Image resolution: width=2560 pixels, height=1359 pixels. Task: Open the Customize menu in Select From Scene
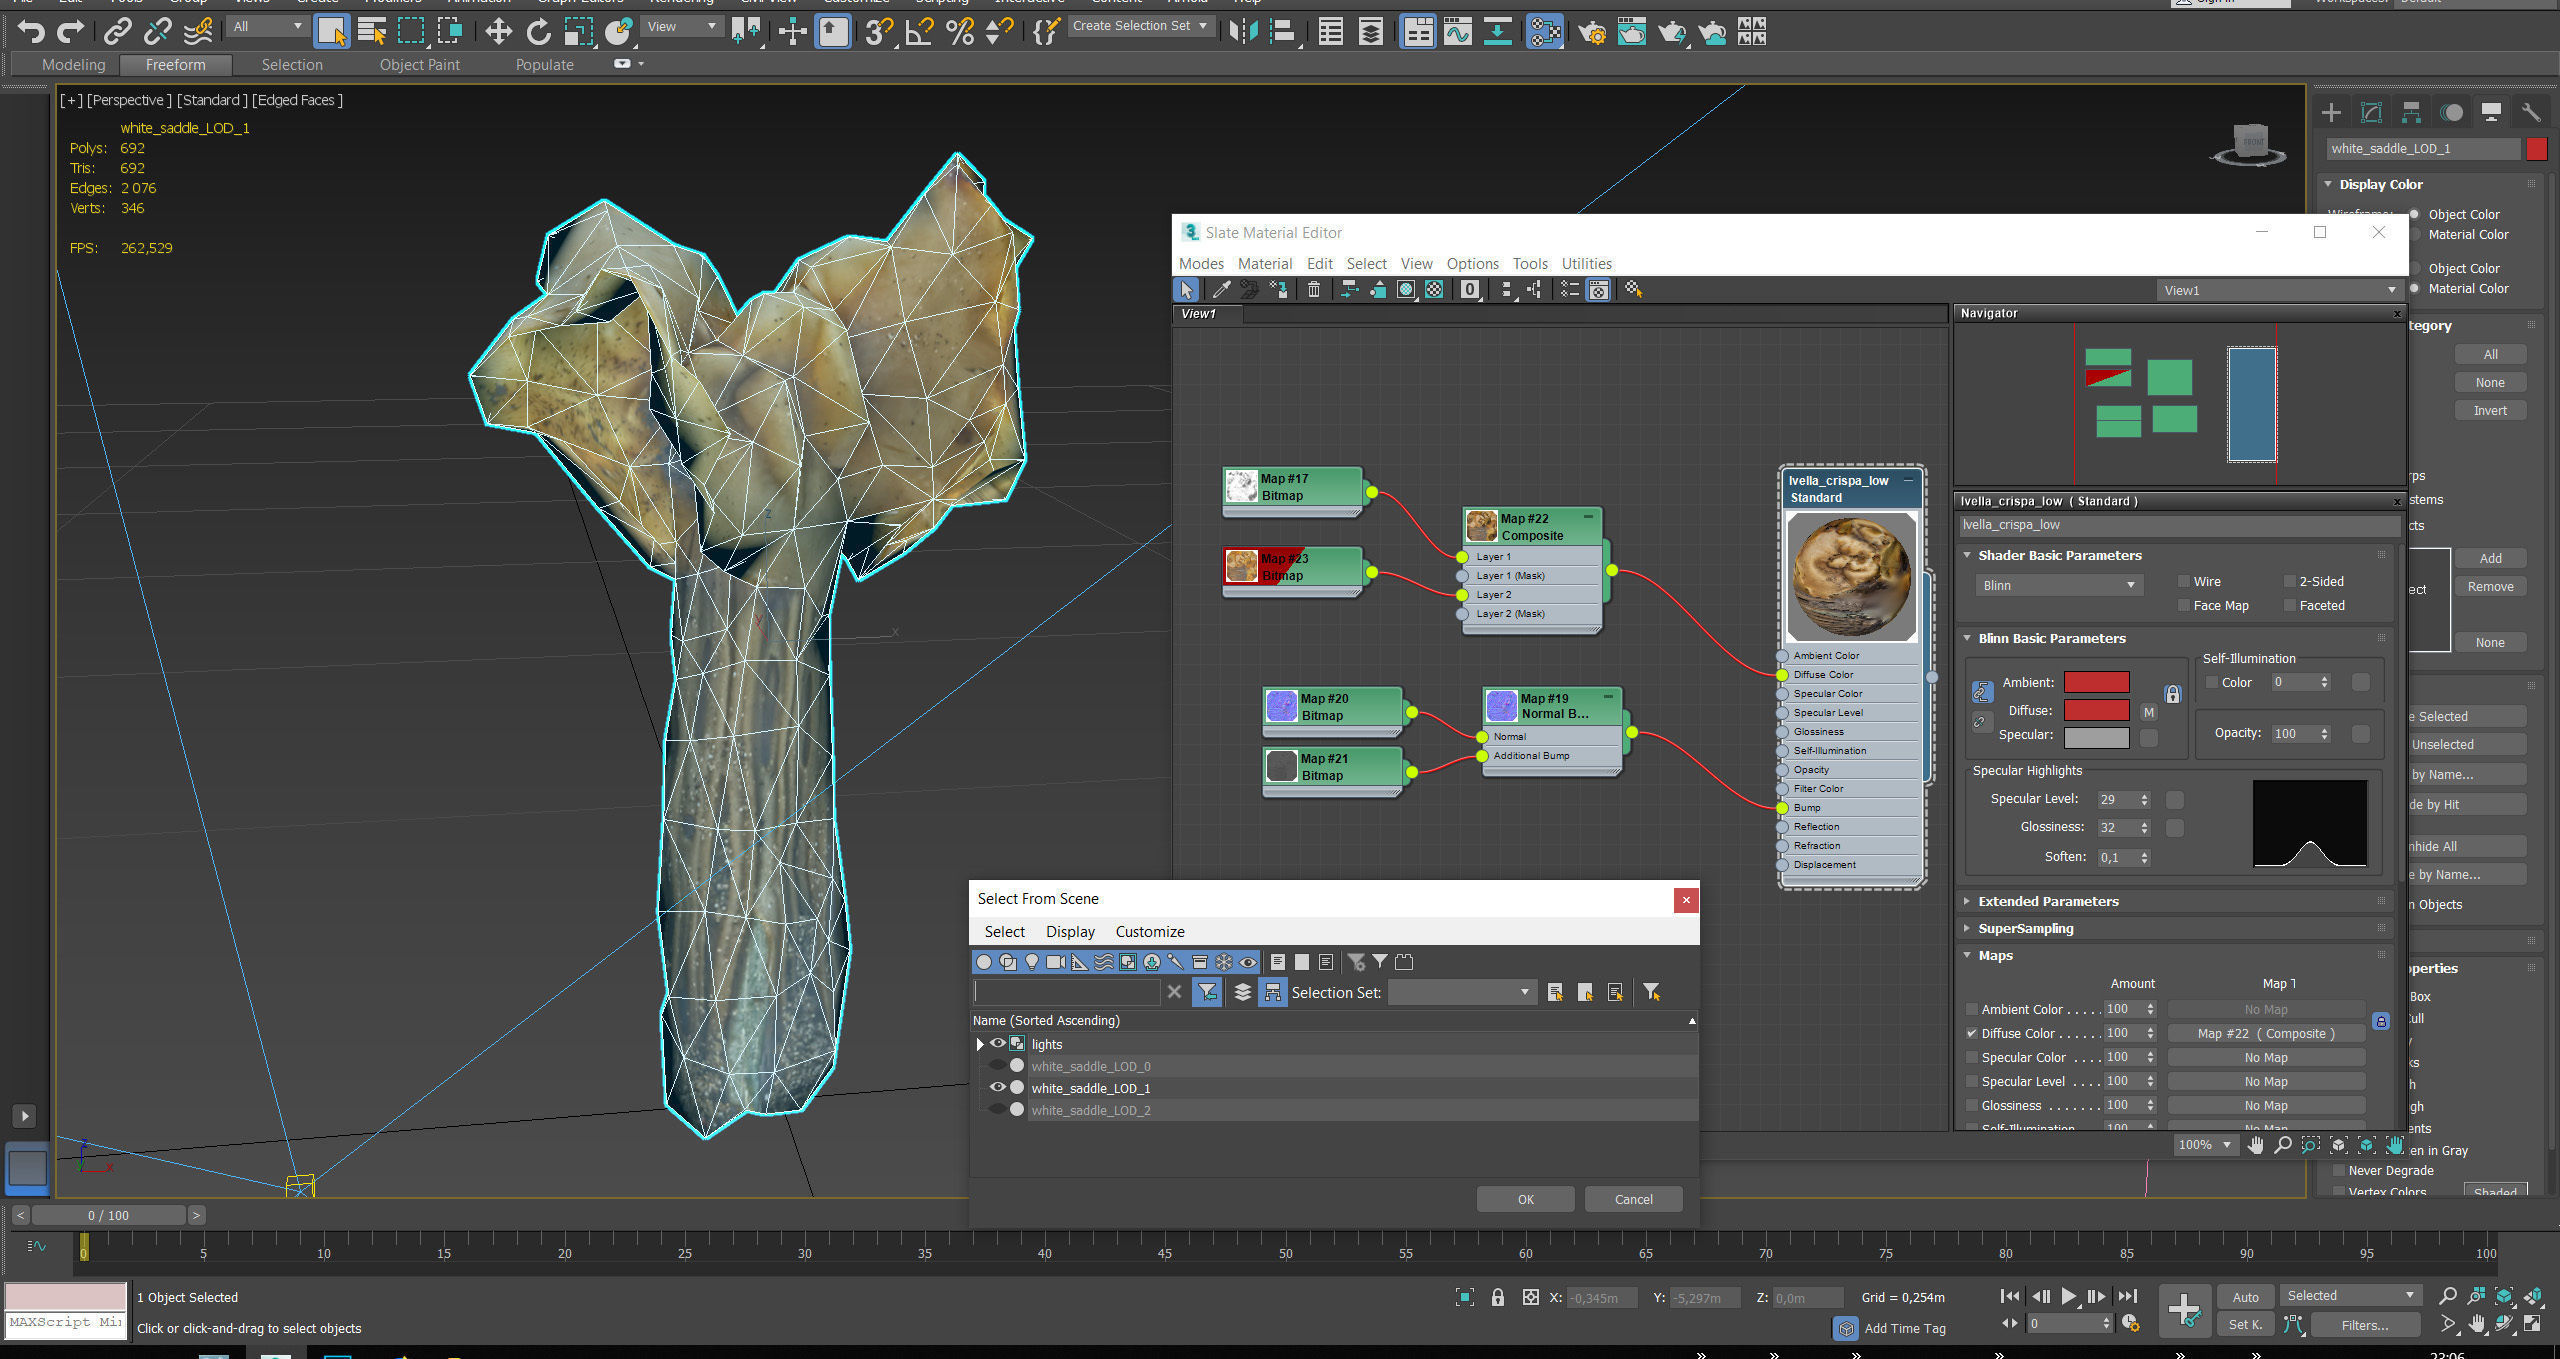1149,931
